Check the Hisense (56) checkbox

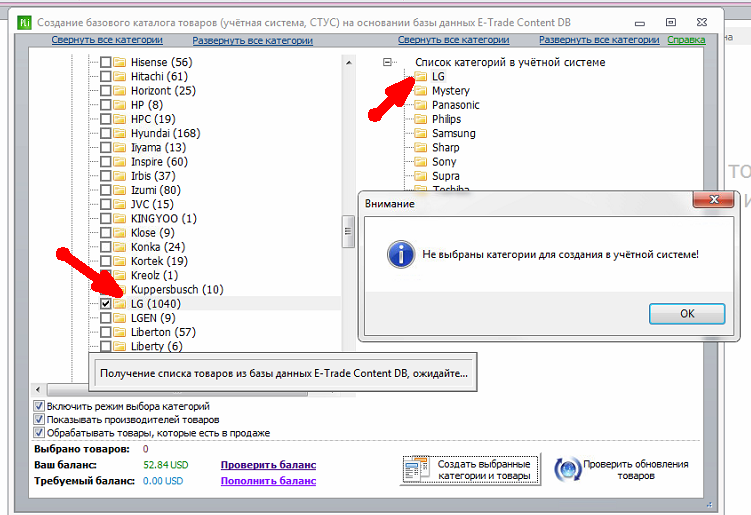pyautogui.click(x=106, y=62)
